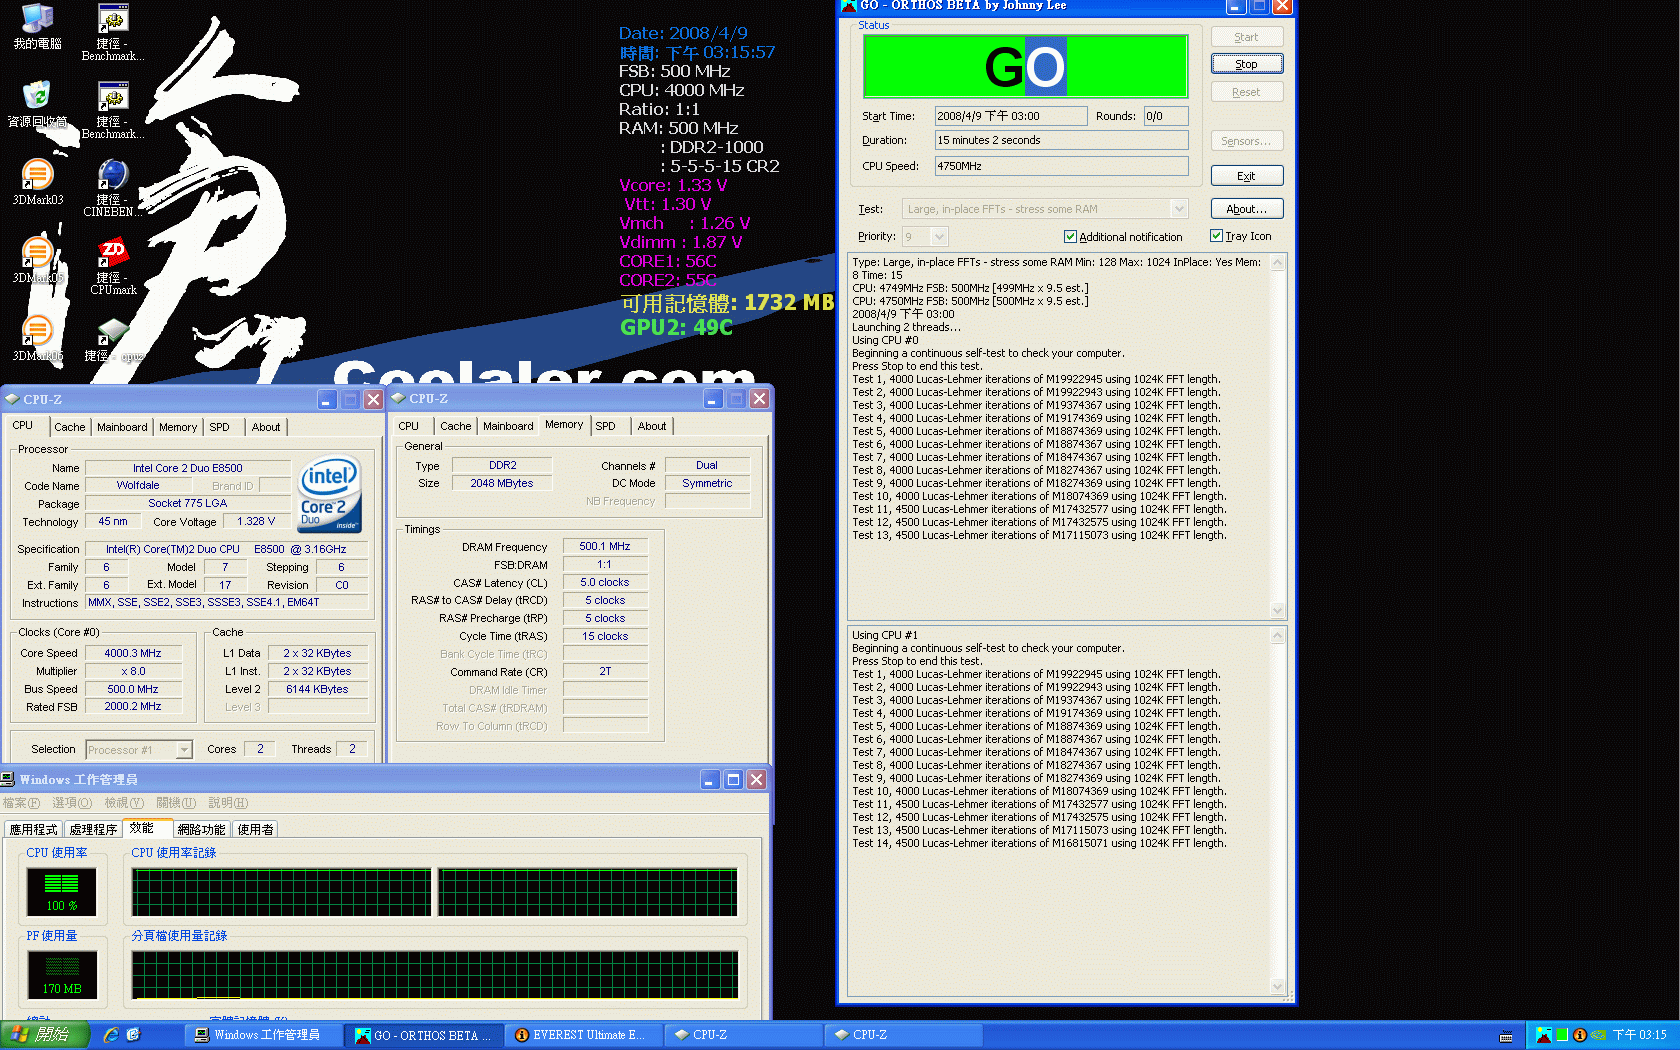This screenshot has height=1050, width=1680.
Task: Switch to SPD tab in right CPU-Z
Action: pyautogui.click(x=606, y=426)
